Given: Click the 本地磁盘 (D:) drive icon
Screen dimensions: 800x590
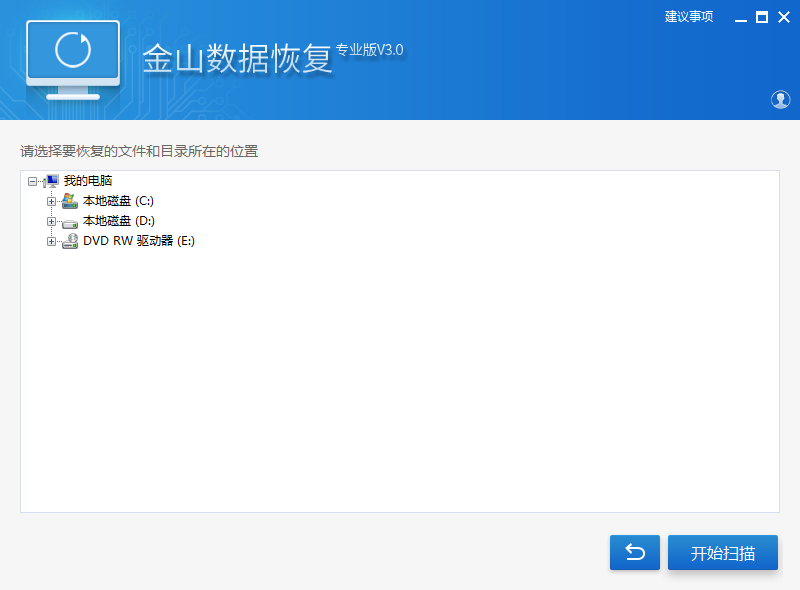Looking at the screenshot, I should [x=70, y=223].
